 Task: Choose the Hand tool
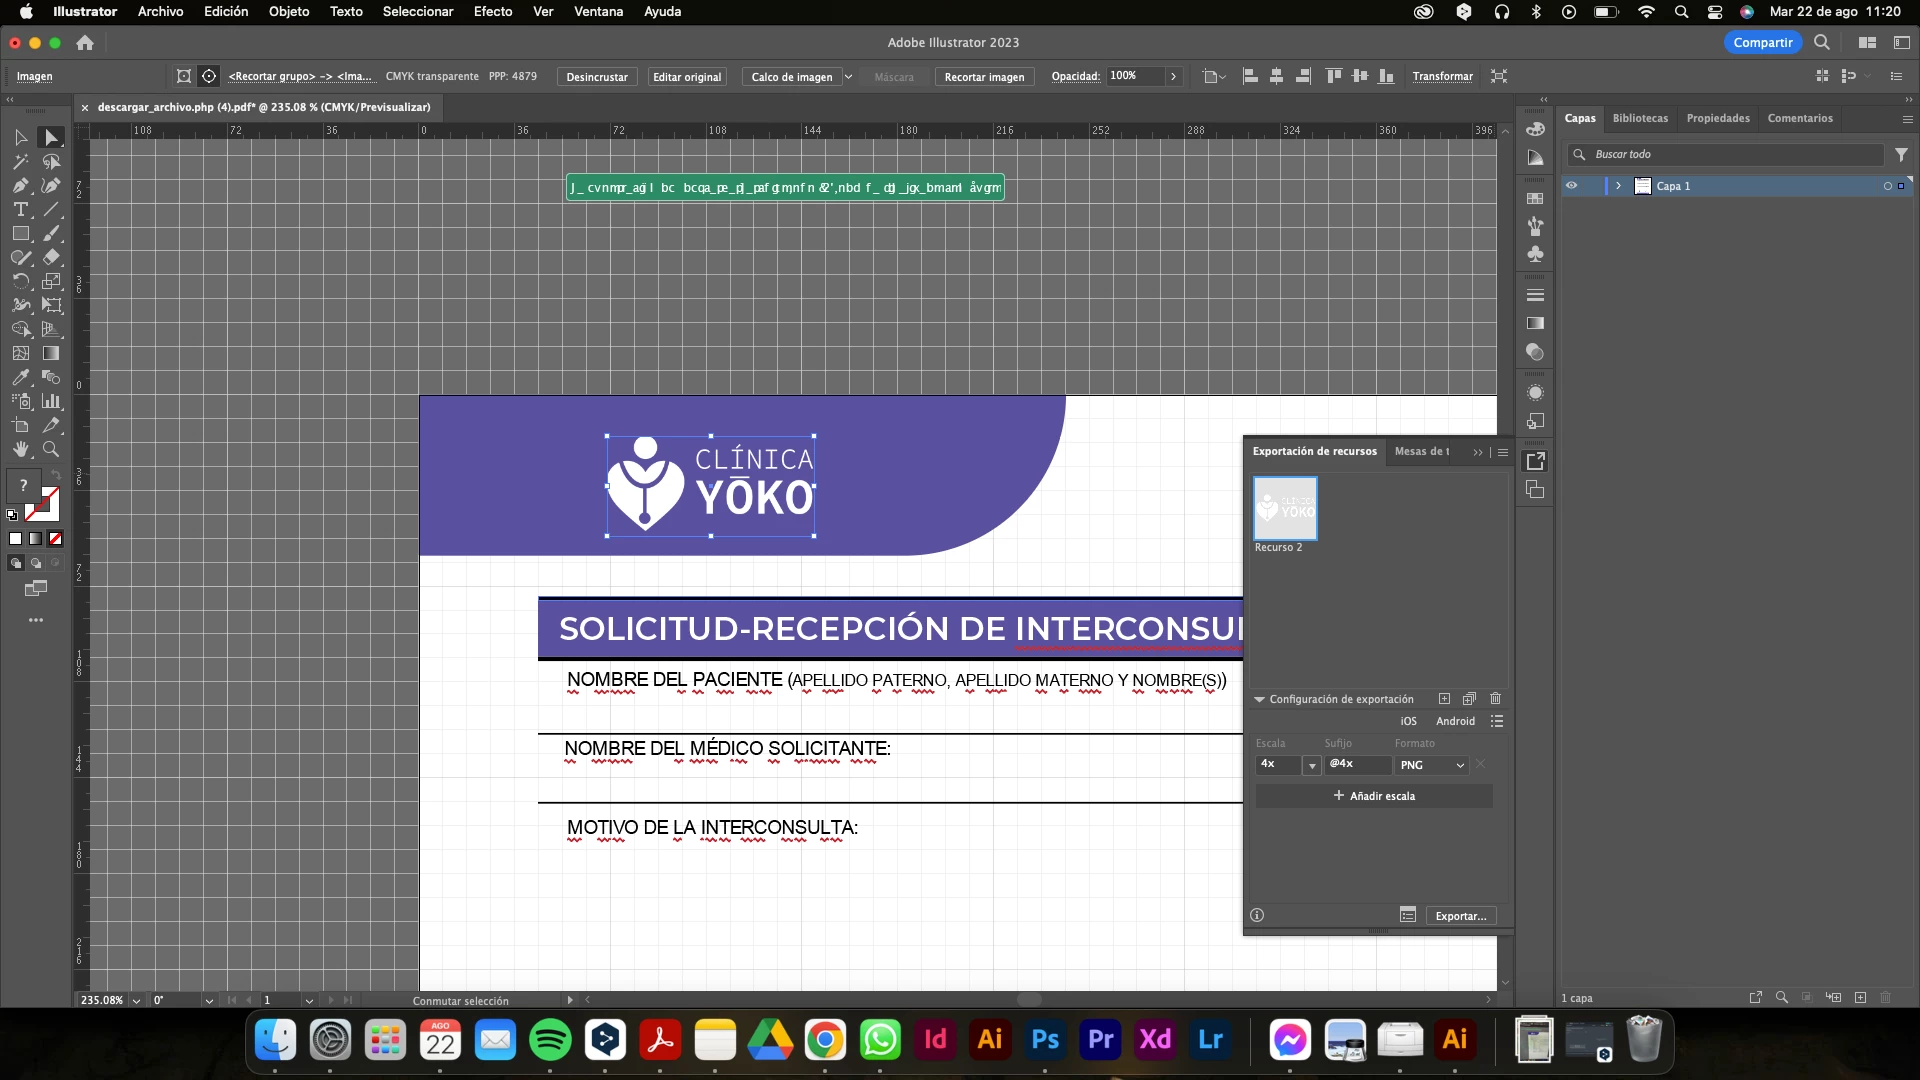[20, 450]
